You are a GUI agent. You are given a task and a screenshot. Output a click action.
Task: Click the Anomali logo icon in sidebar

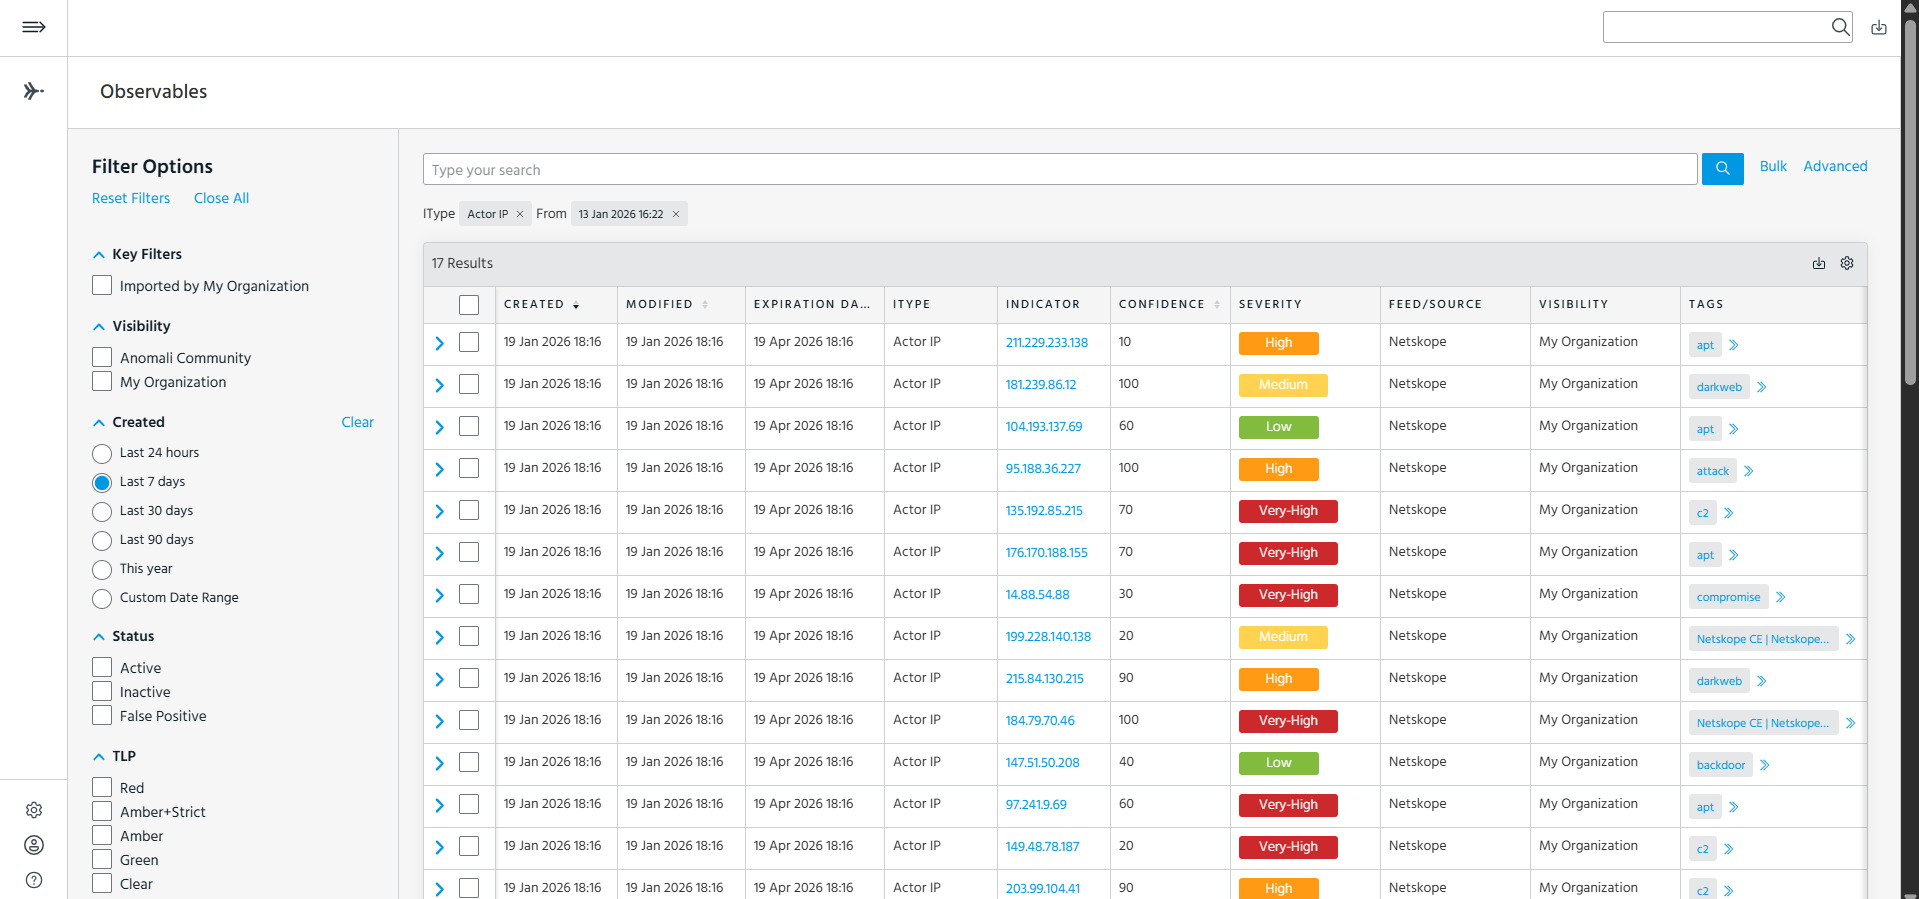pyautogui.click(x=34, y=91)
